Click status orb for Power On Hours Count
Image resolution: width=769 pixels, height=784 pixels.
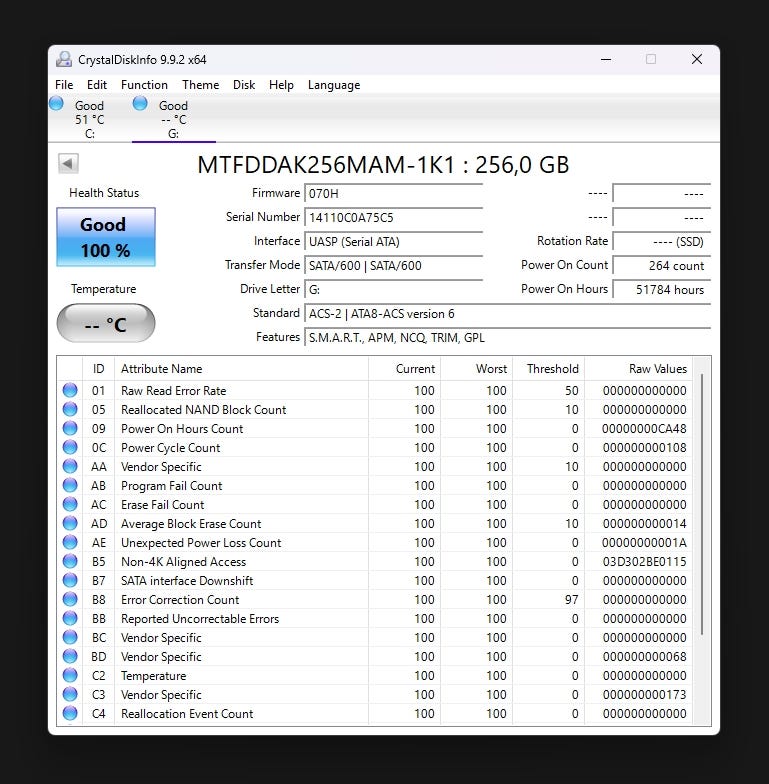[70, 428]
